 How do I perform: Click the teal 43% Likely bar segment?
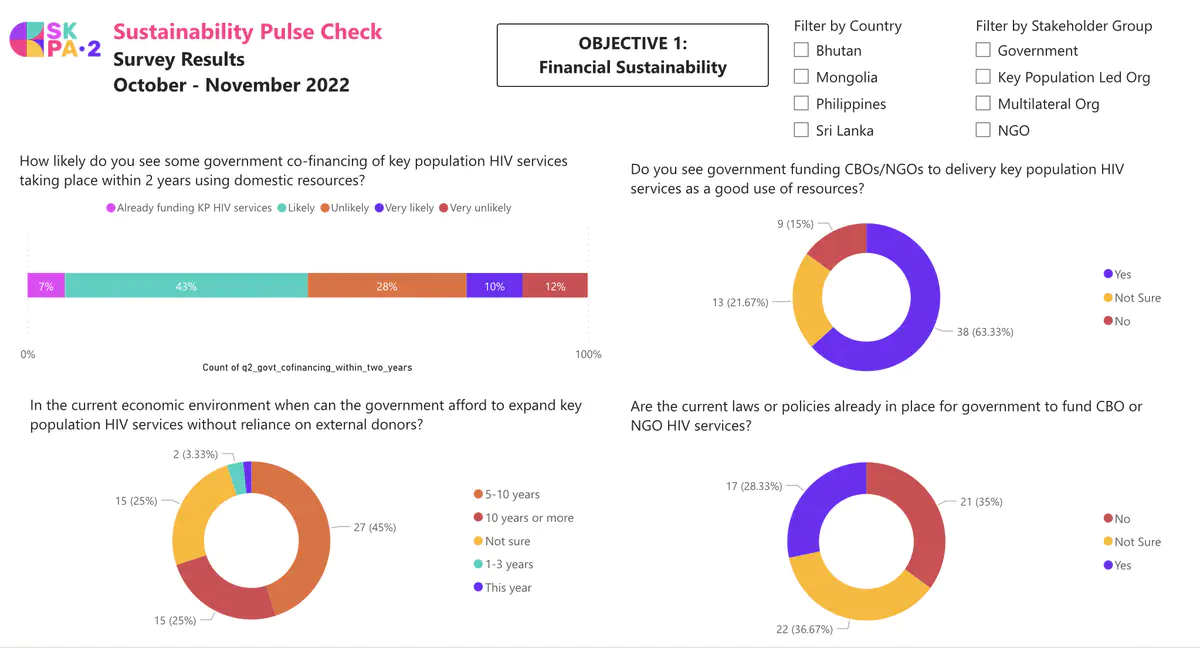186,286
